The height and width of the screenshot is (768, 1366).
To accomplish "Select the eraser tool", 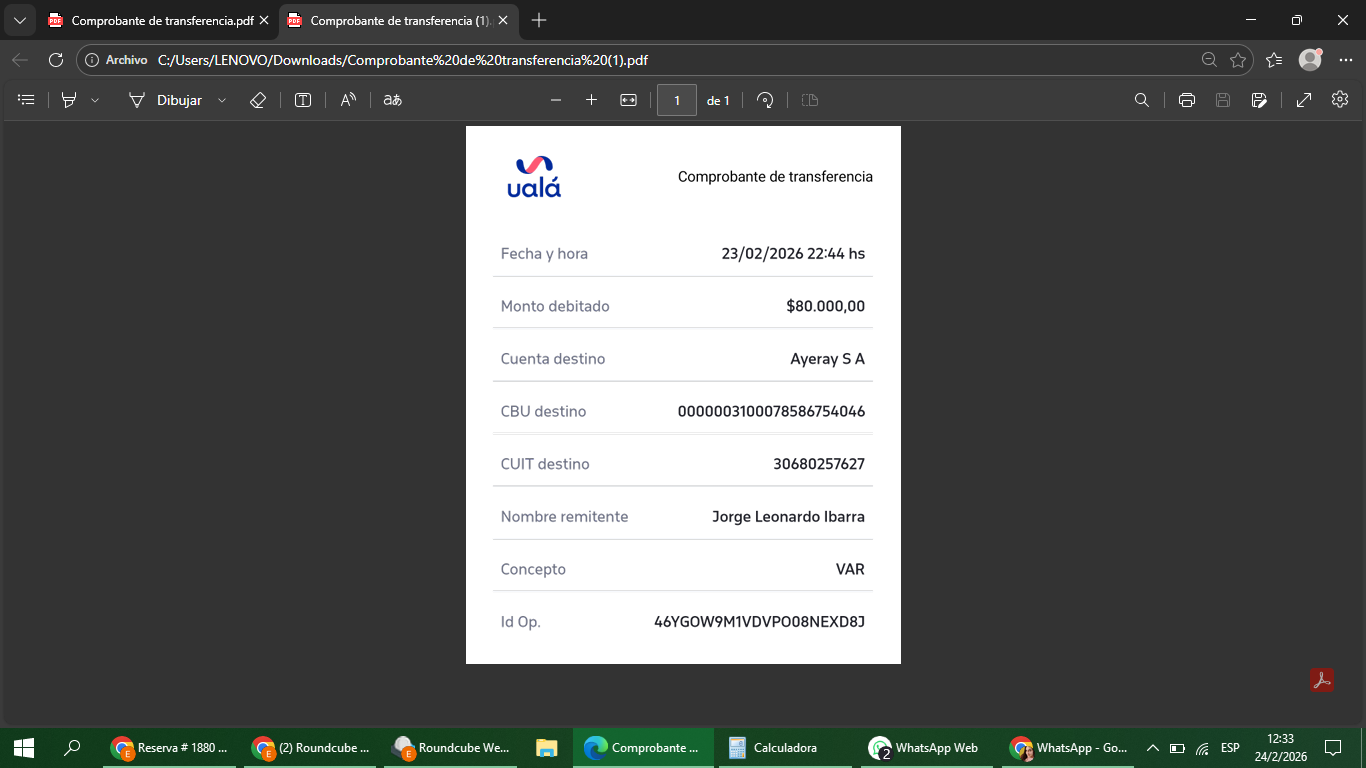I will pyautogui.click(x=257, y=100).
